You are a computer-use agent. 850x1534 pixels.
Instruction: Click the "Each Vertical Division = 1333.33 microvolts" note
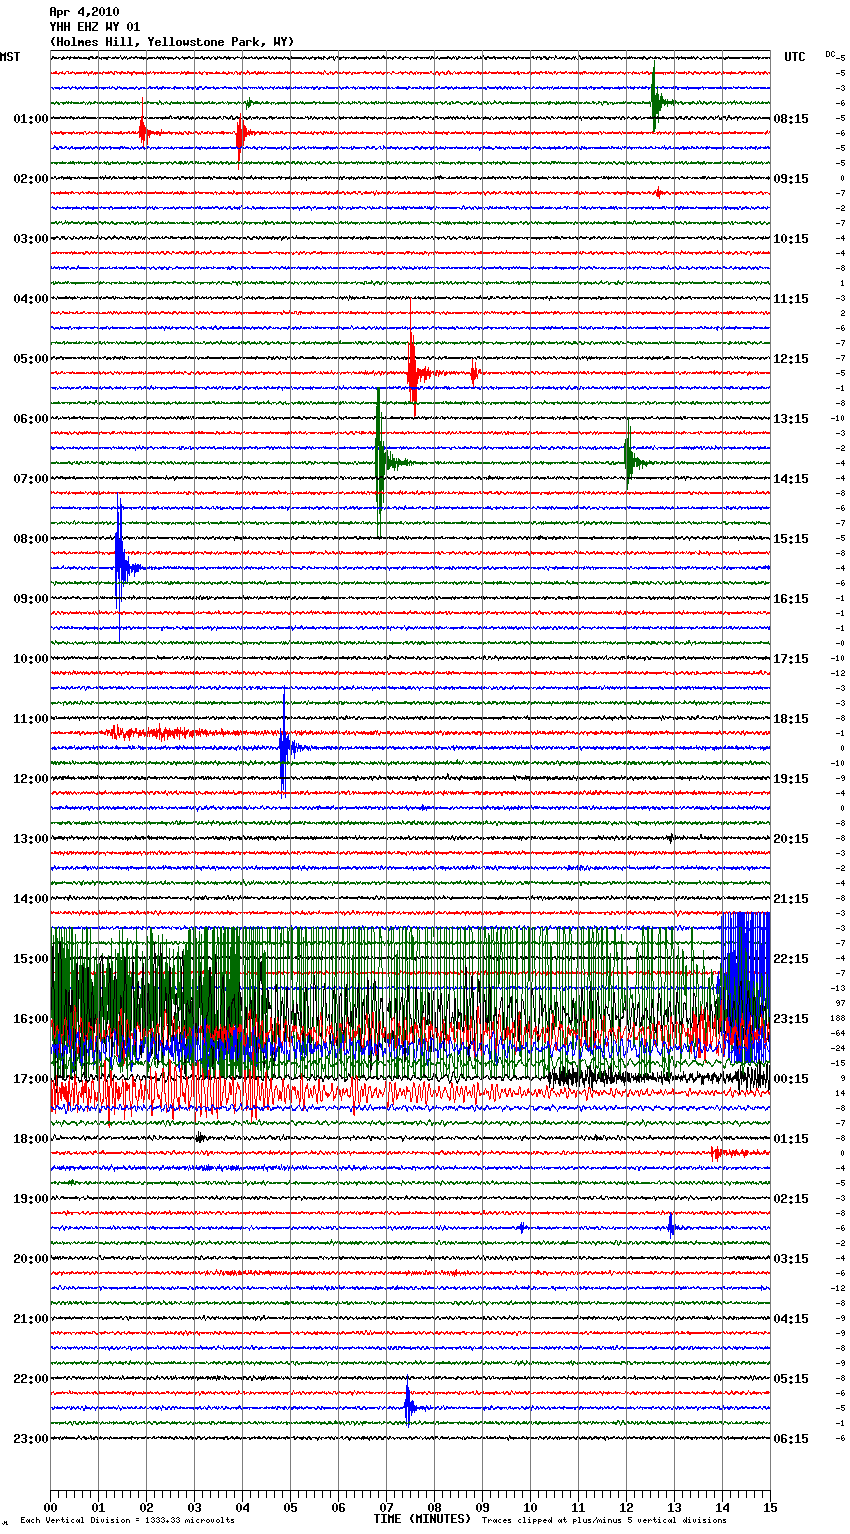[x=127, y=1520]
